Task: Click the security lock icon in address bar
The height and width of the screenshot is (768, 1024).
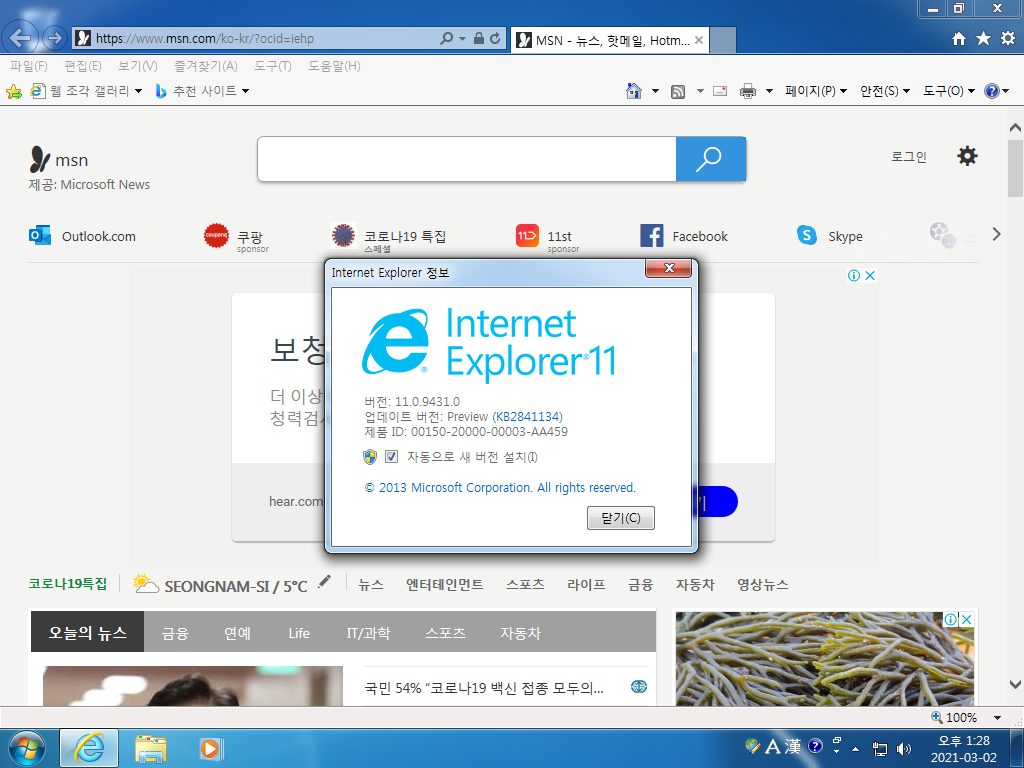Action: (x=479, y=39)
